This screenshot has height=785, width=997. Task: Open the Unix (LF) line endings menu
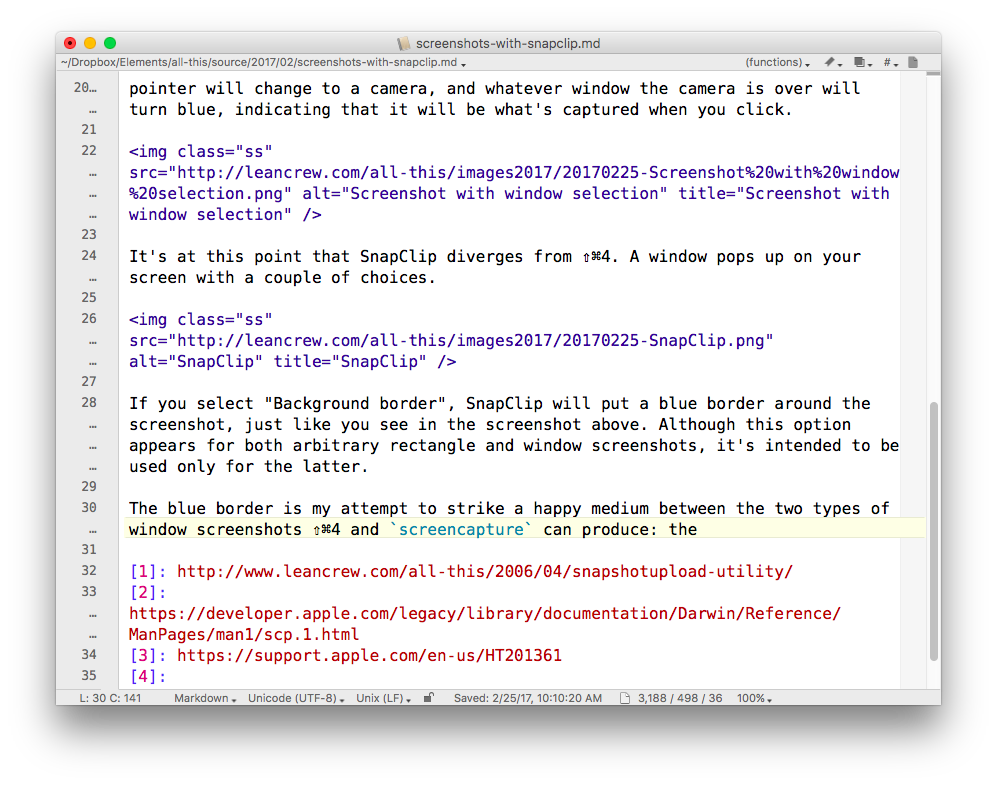click(384, 698)
